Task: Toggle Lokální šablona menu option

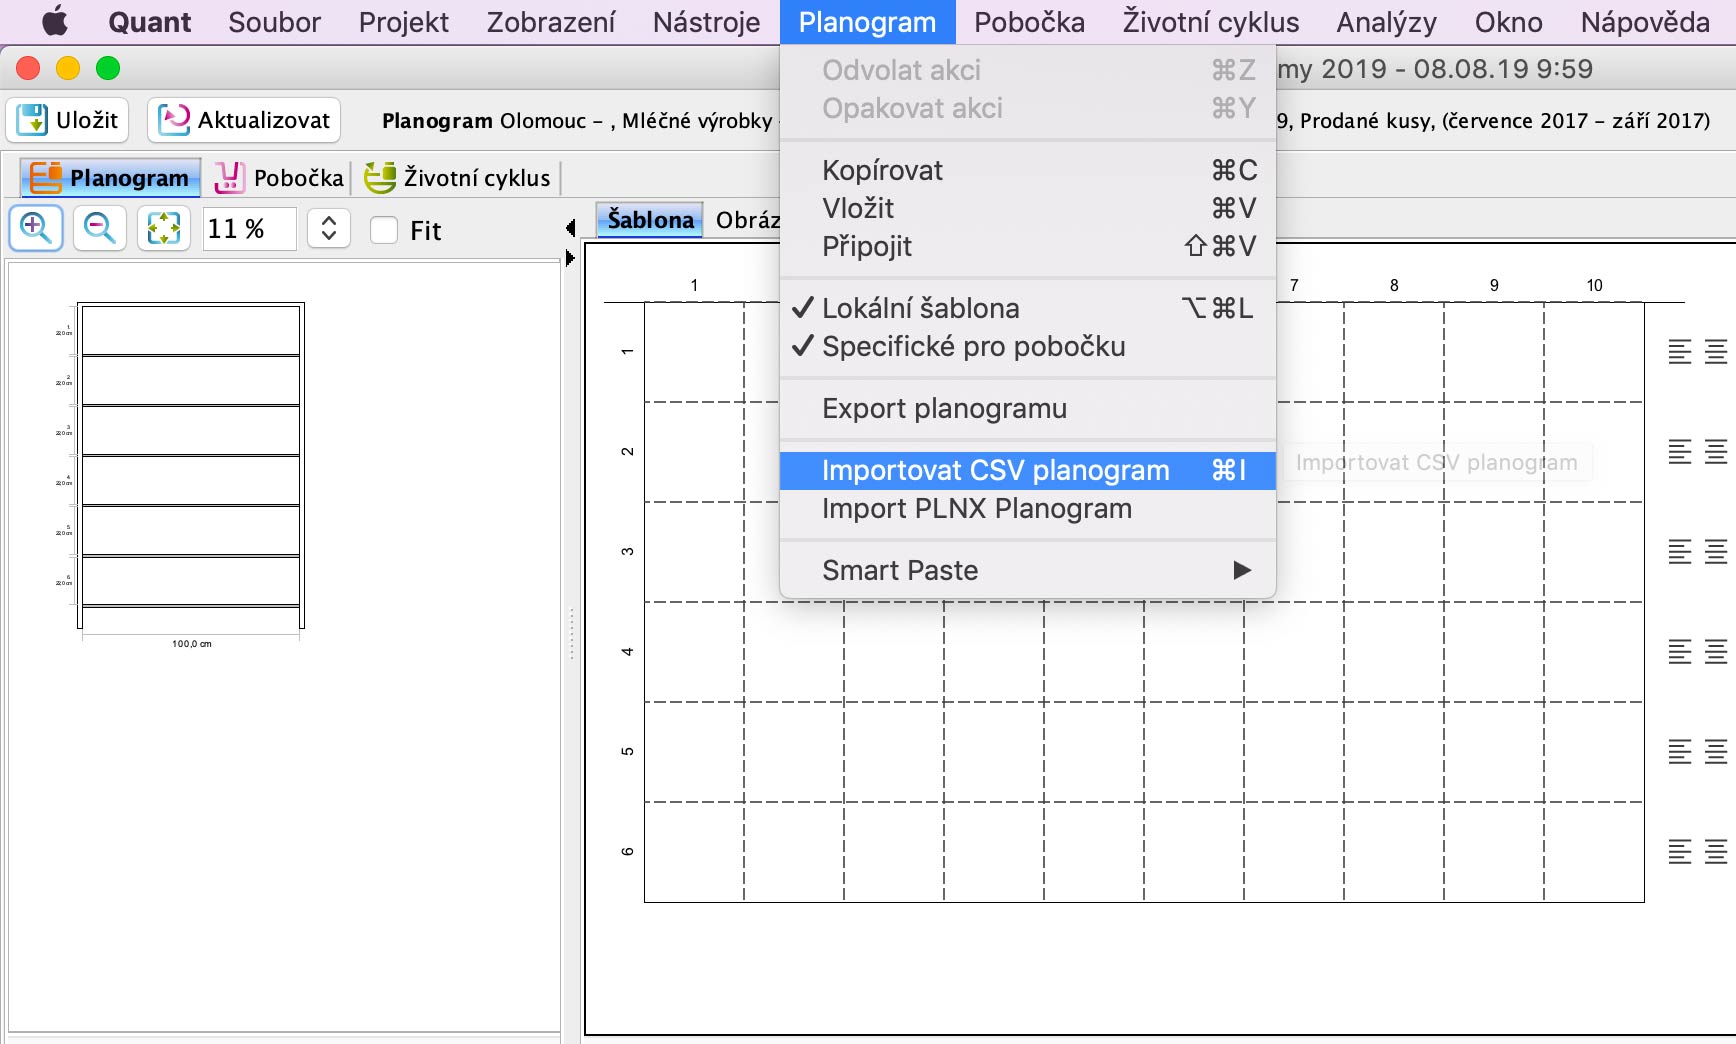Action: tap(920, 308)
